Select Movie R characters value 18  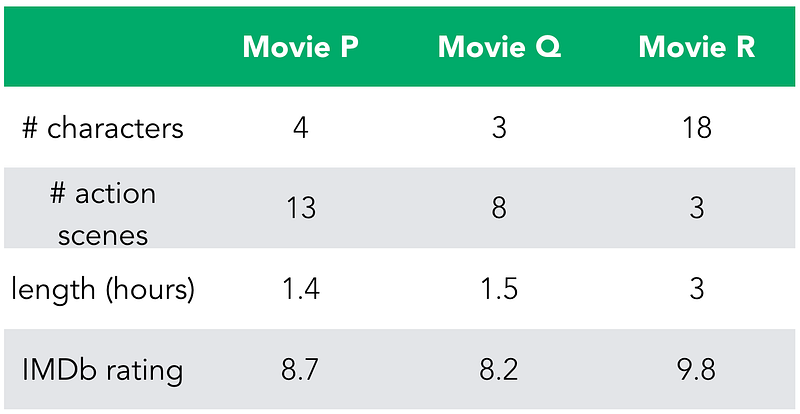pyautogui.click(x=697, y=128)
